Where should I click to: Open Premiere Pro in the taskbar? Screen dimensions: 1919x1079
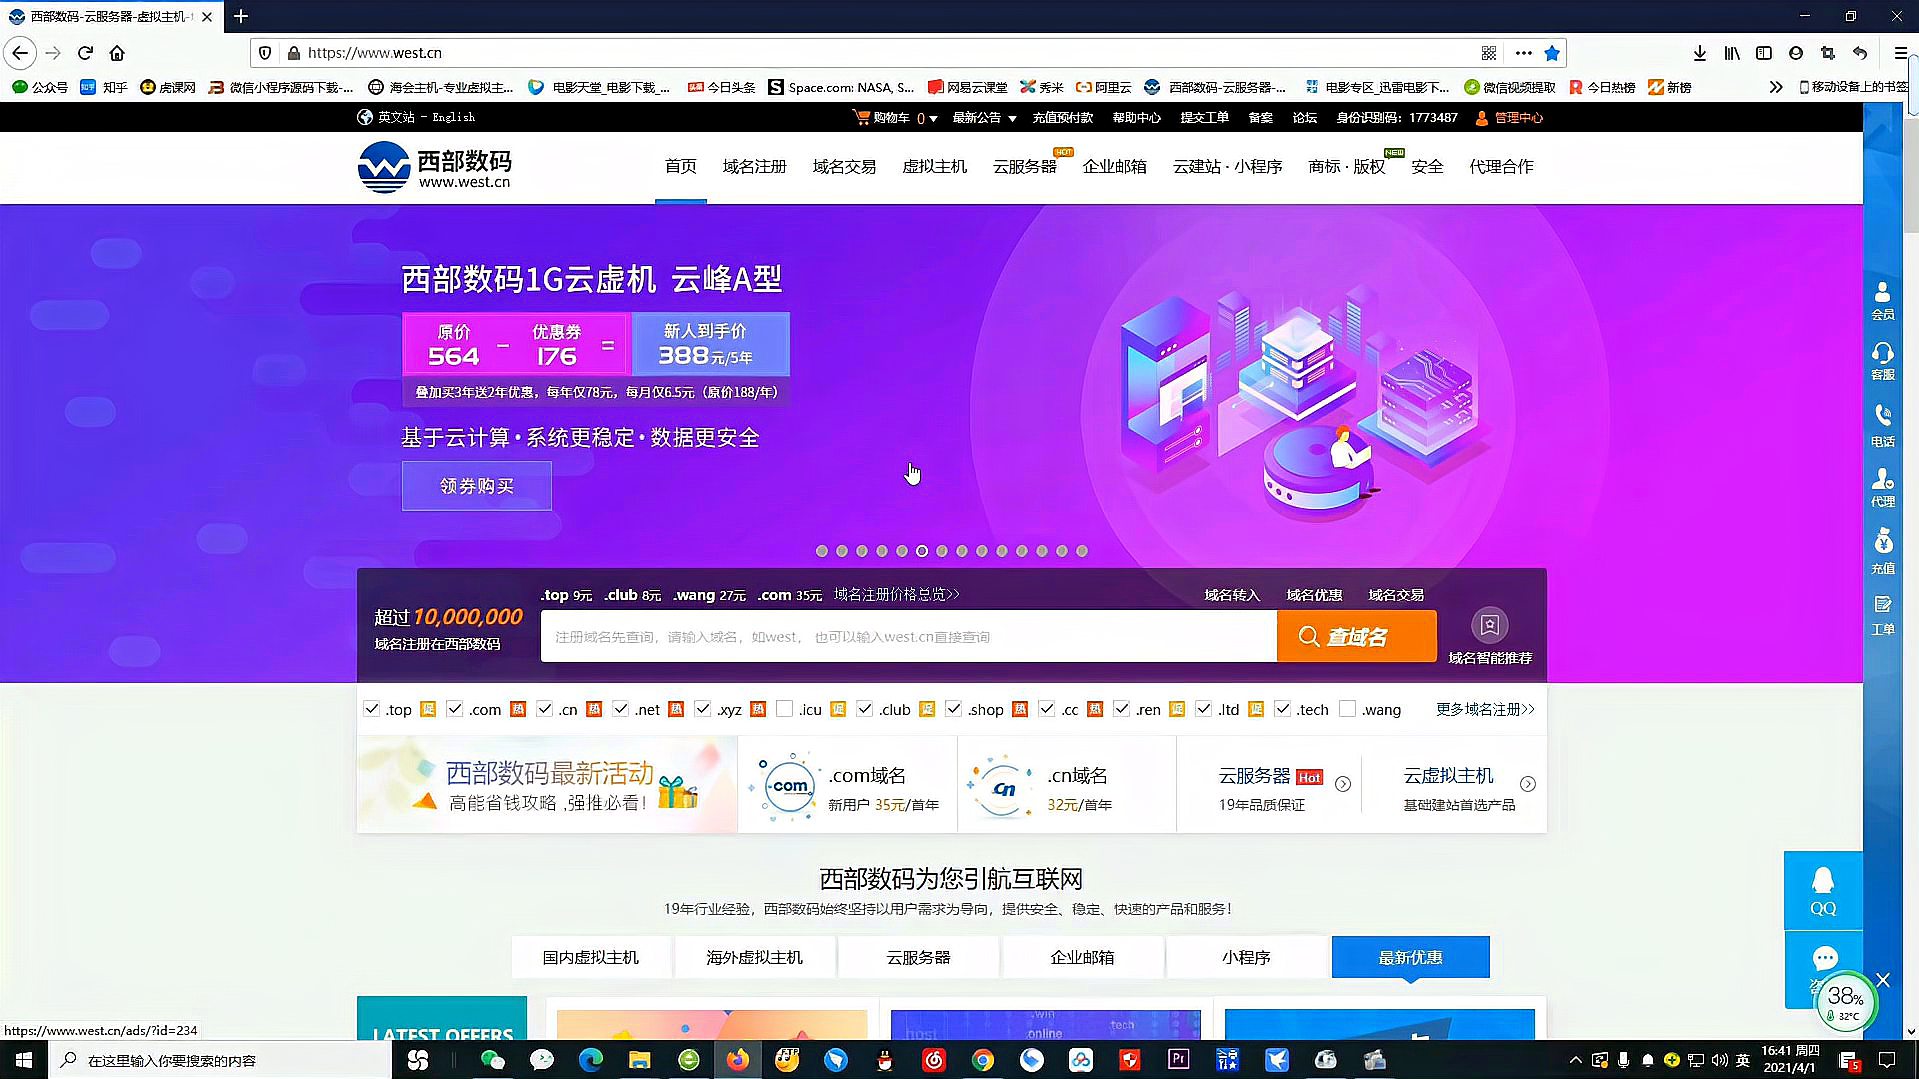[1178, 1060]
